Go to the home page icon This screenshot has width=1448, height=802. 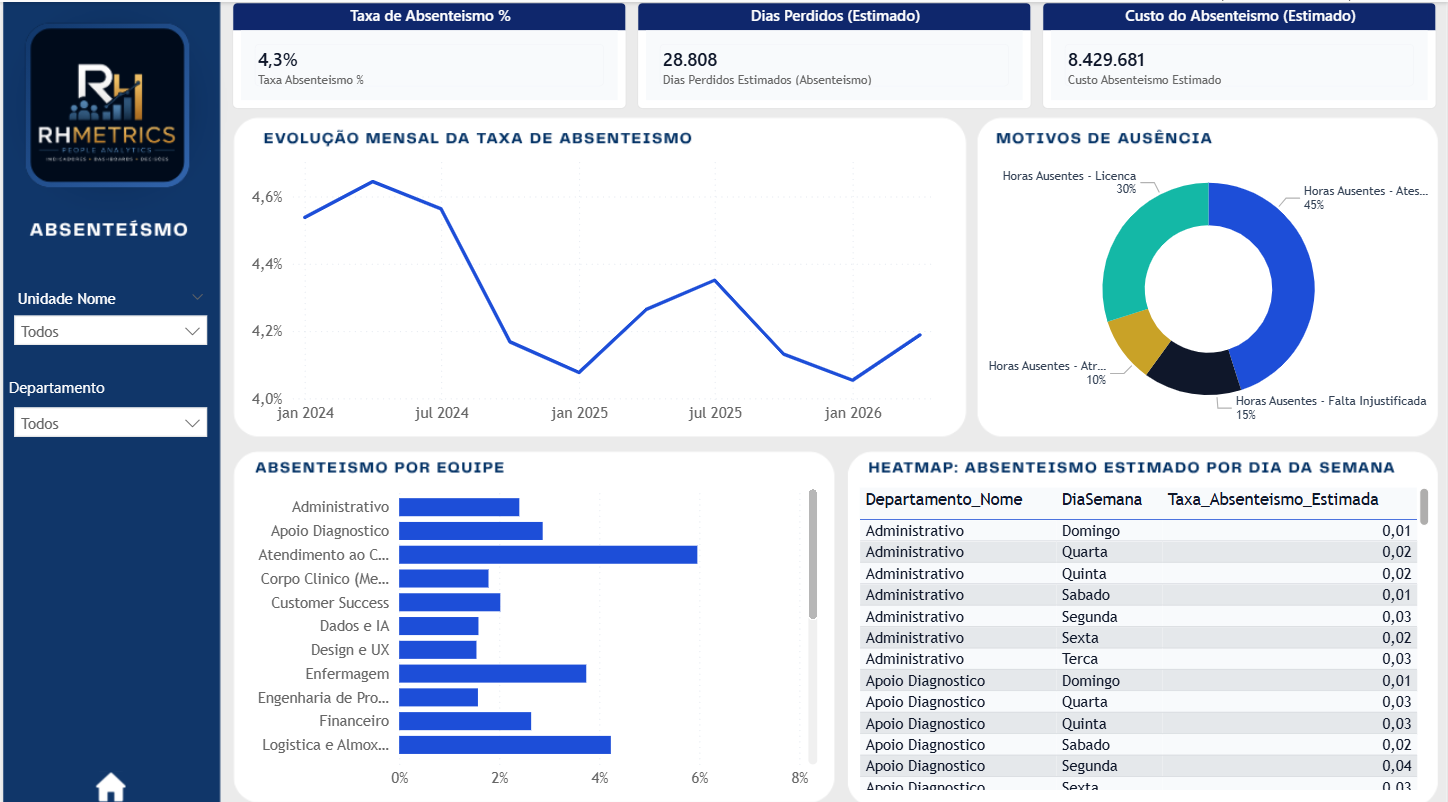(x=111, y=788)
